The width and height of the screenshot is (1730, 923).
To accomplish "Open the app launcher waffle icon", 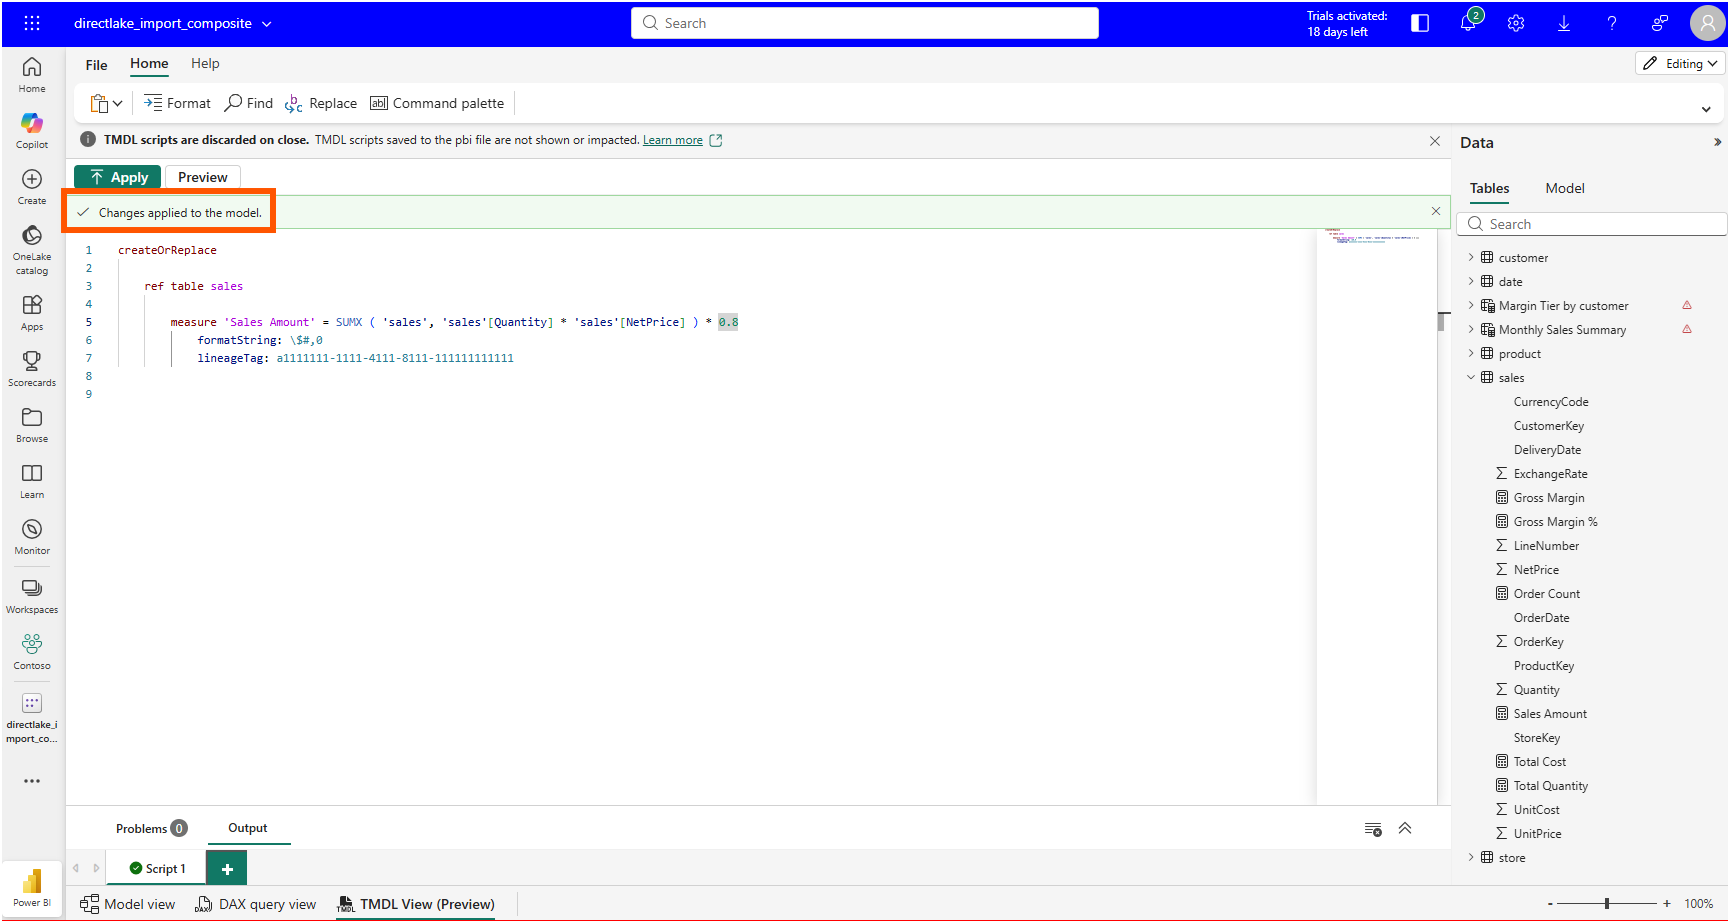I will (x=32, y=23).
